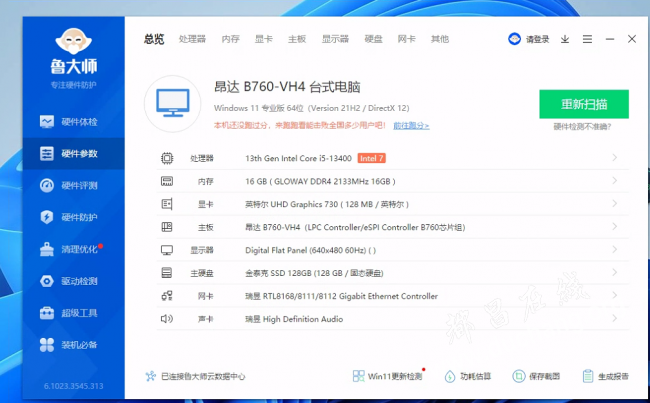Click the 硬件检测不准确? link
This screenshot has width=650, height=403.
582,126
